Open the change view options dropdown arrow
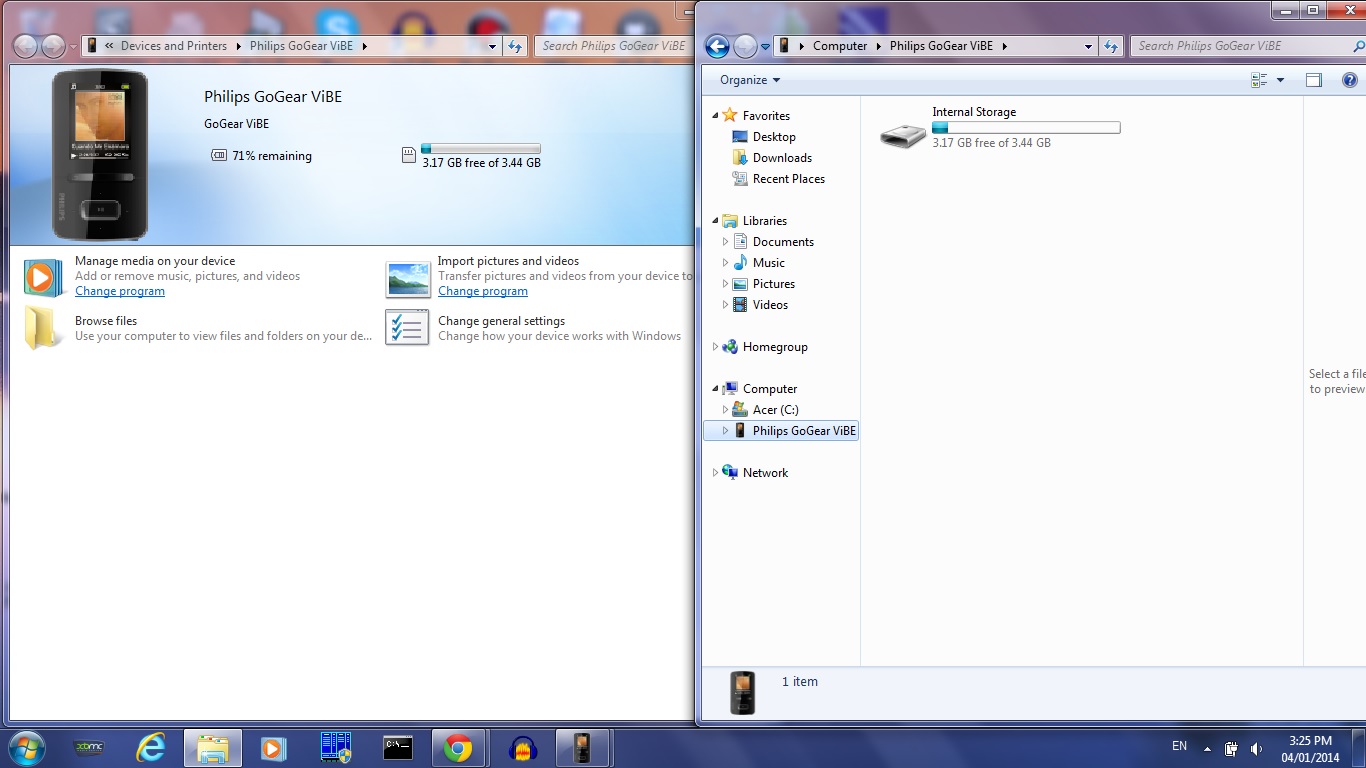The height and width of the screenshot is (768, 1366). [x=1280, y=80]
